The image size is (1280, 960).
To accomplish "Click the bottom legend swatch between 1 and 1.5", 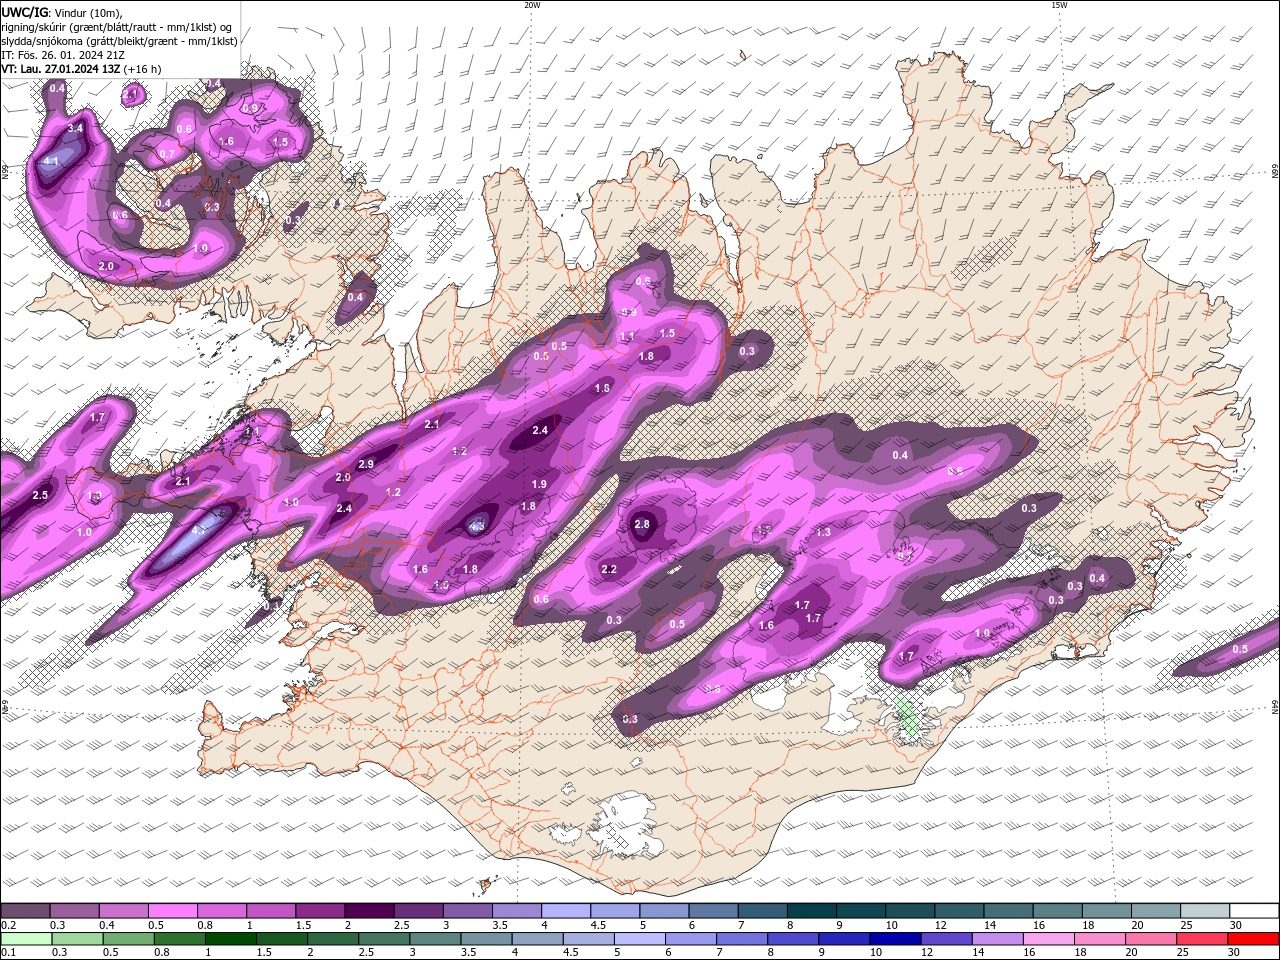I will [231, 939].
